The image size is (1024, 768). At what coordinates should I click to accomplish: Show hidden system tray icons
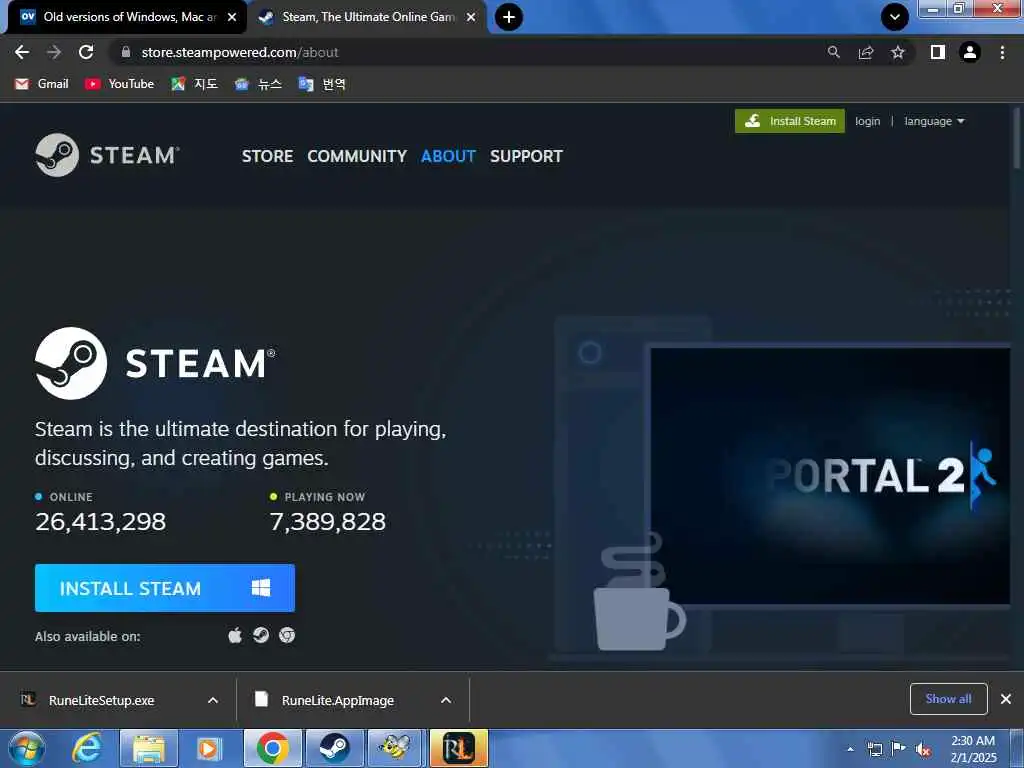click(850, 749)
